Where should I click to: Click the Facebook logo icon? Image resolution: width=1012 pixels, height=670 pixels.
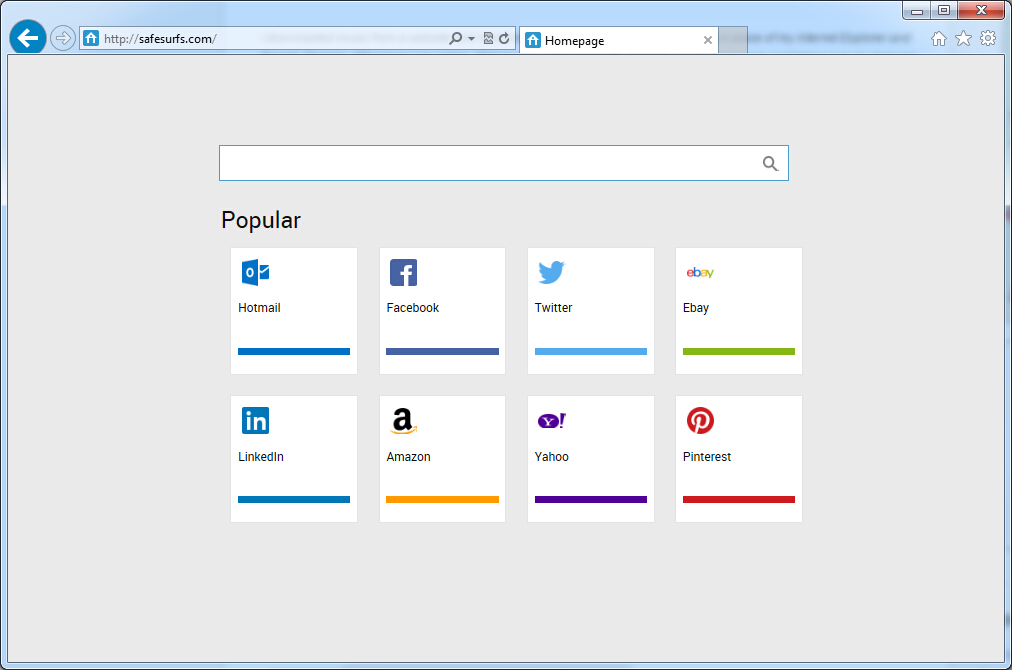(x=403, y=272)
